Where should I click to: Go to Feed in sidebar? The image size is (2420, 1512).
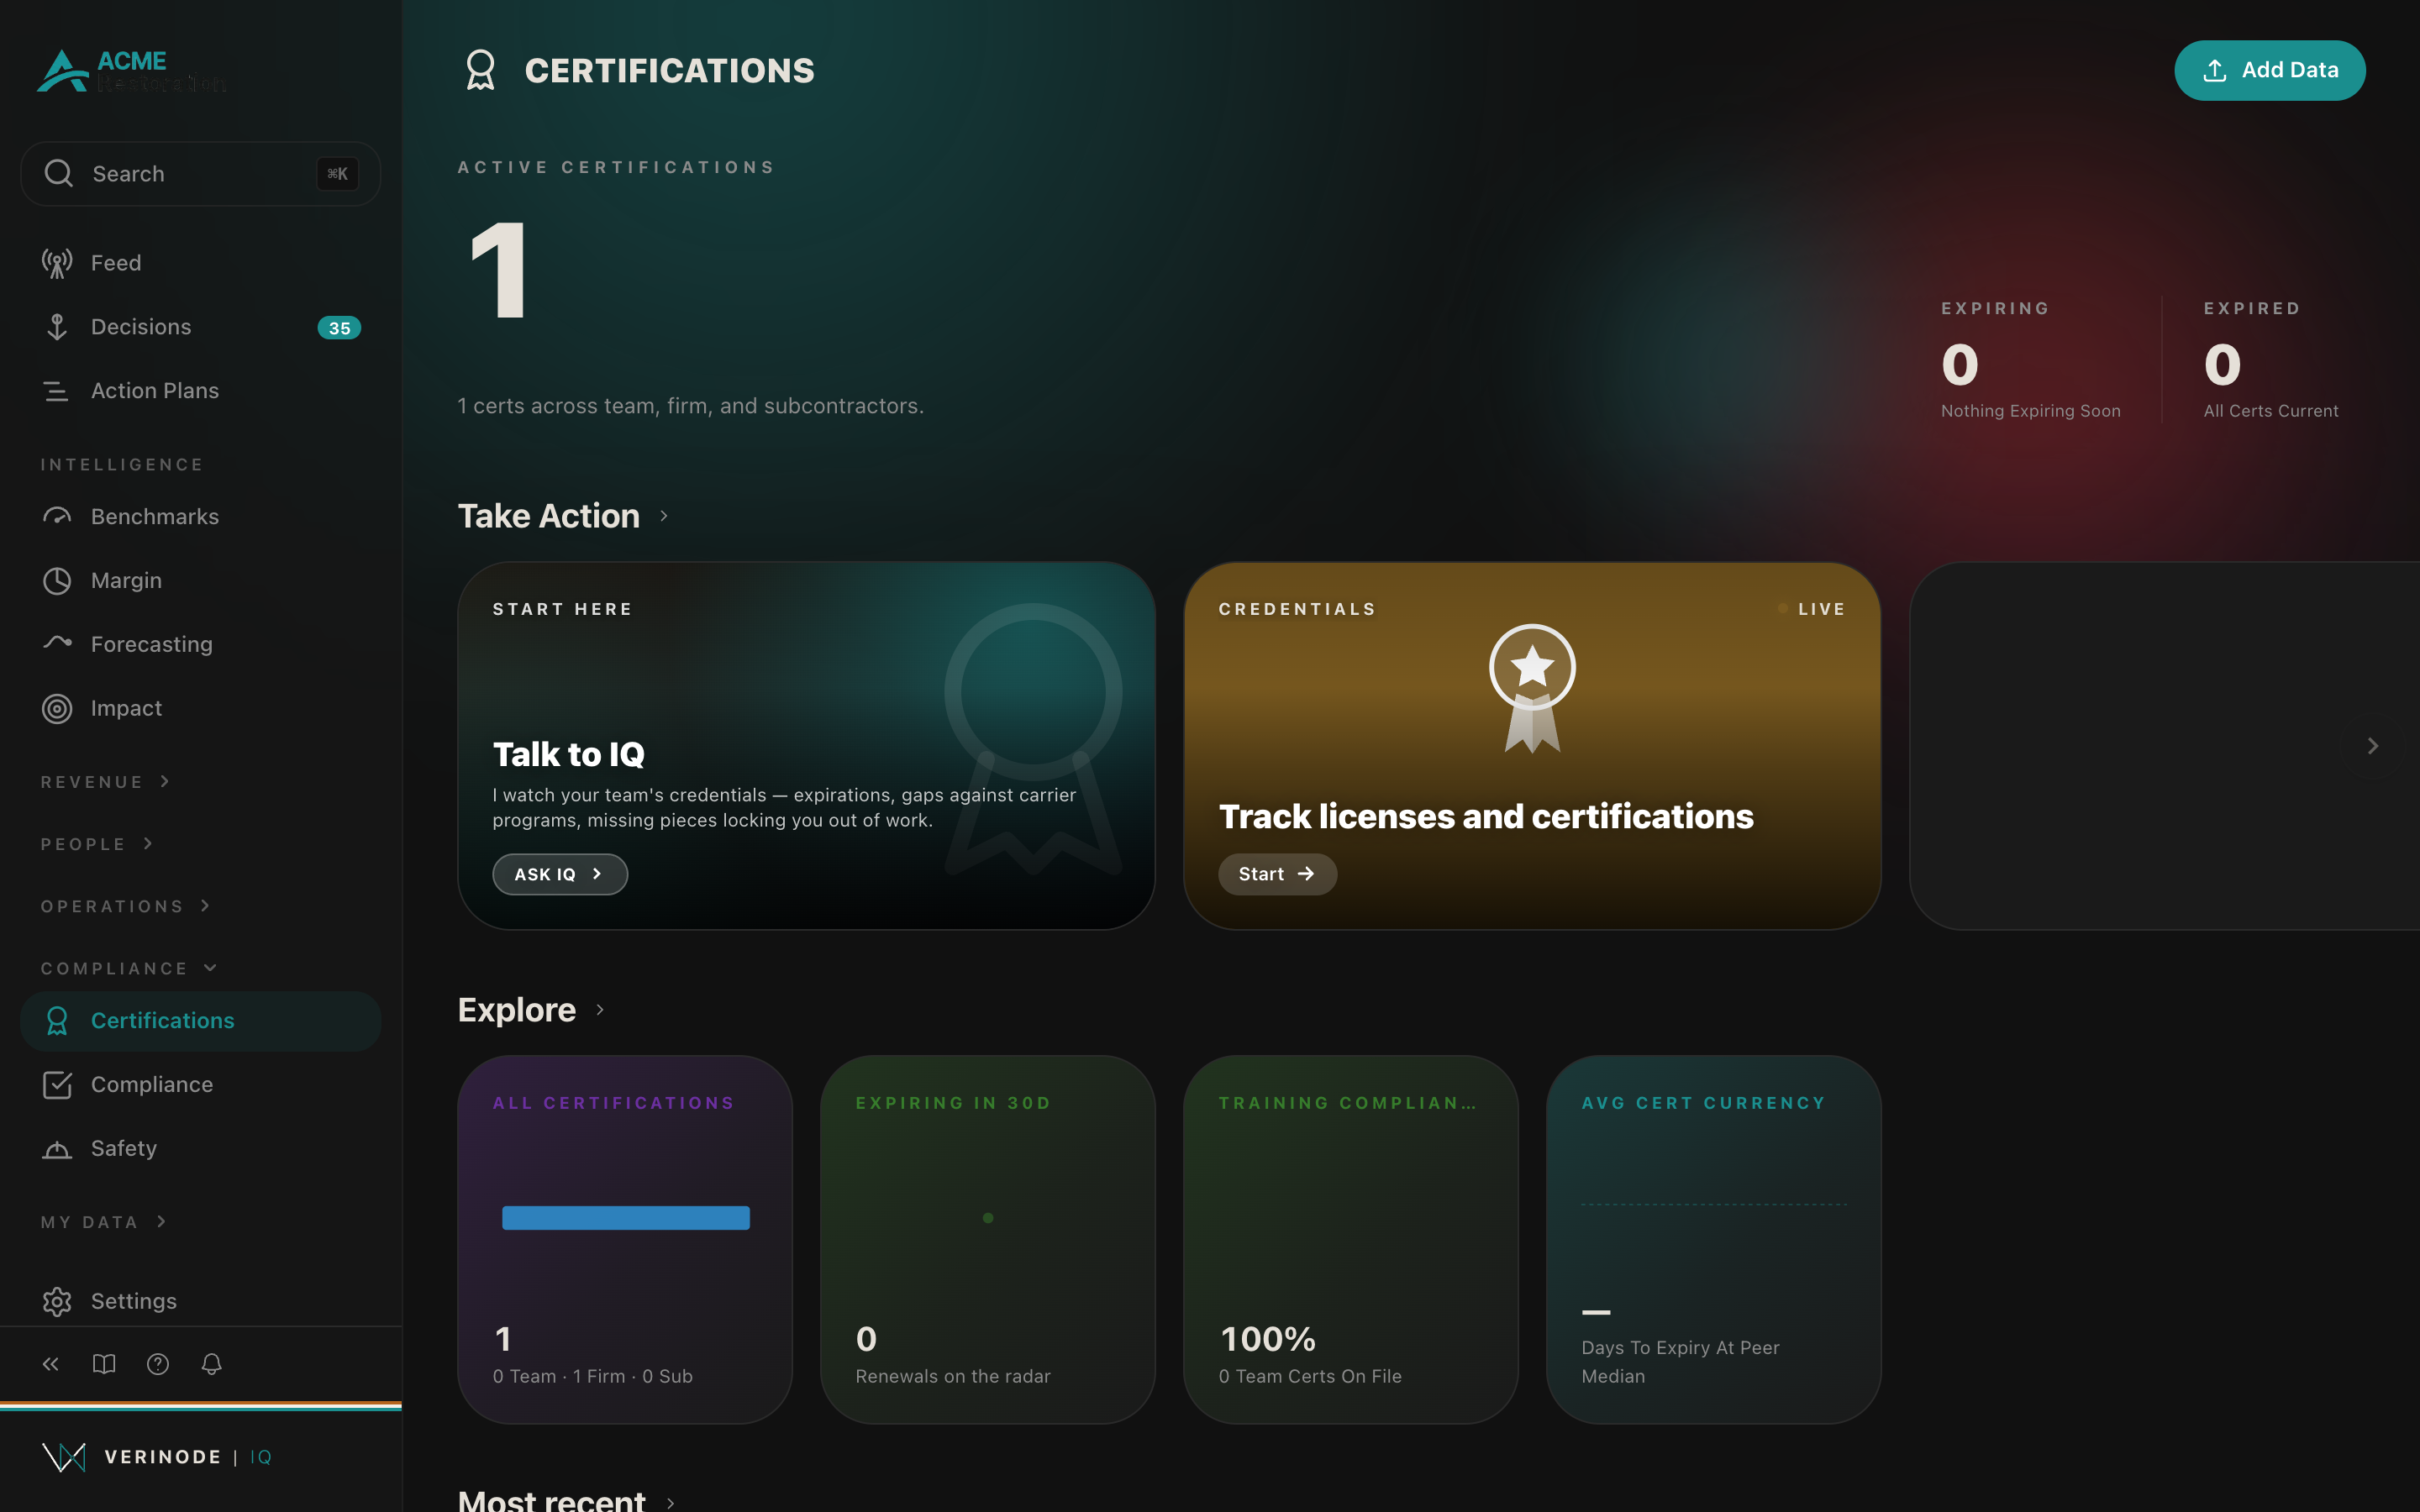tap(200, 263)
